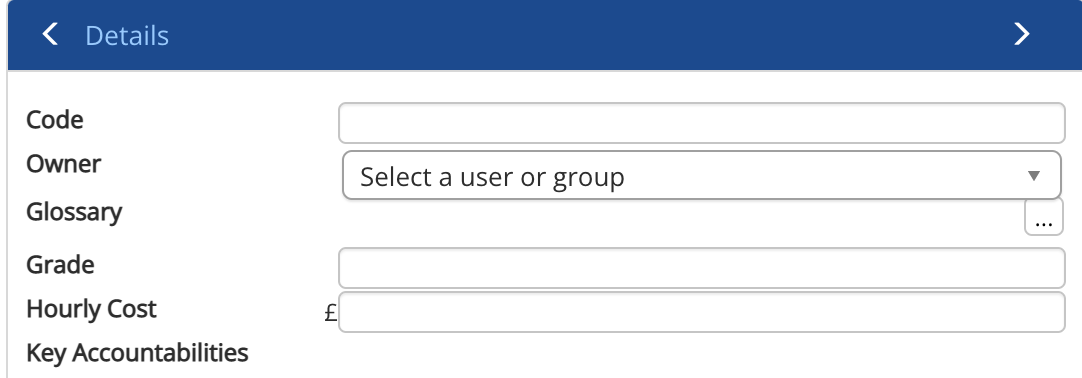The image size is (1082, 378).
Task: Advance with the right chevron arrow
Action: (x=1021, y=34)
